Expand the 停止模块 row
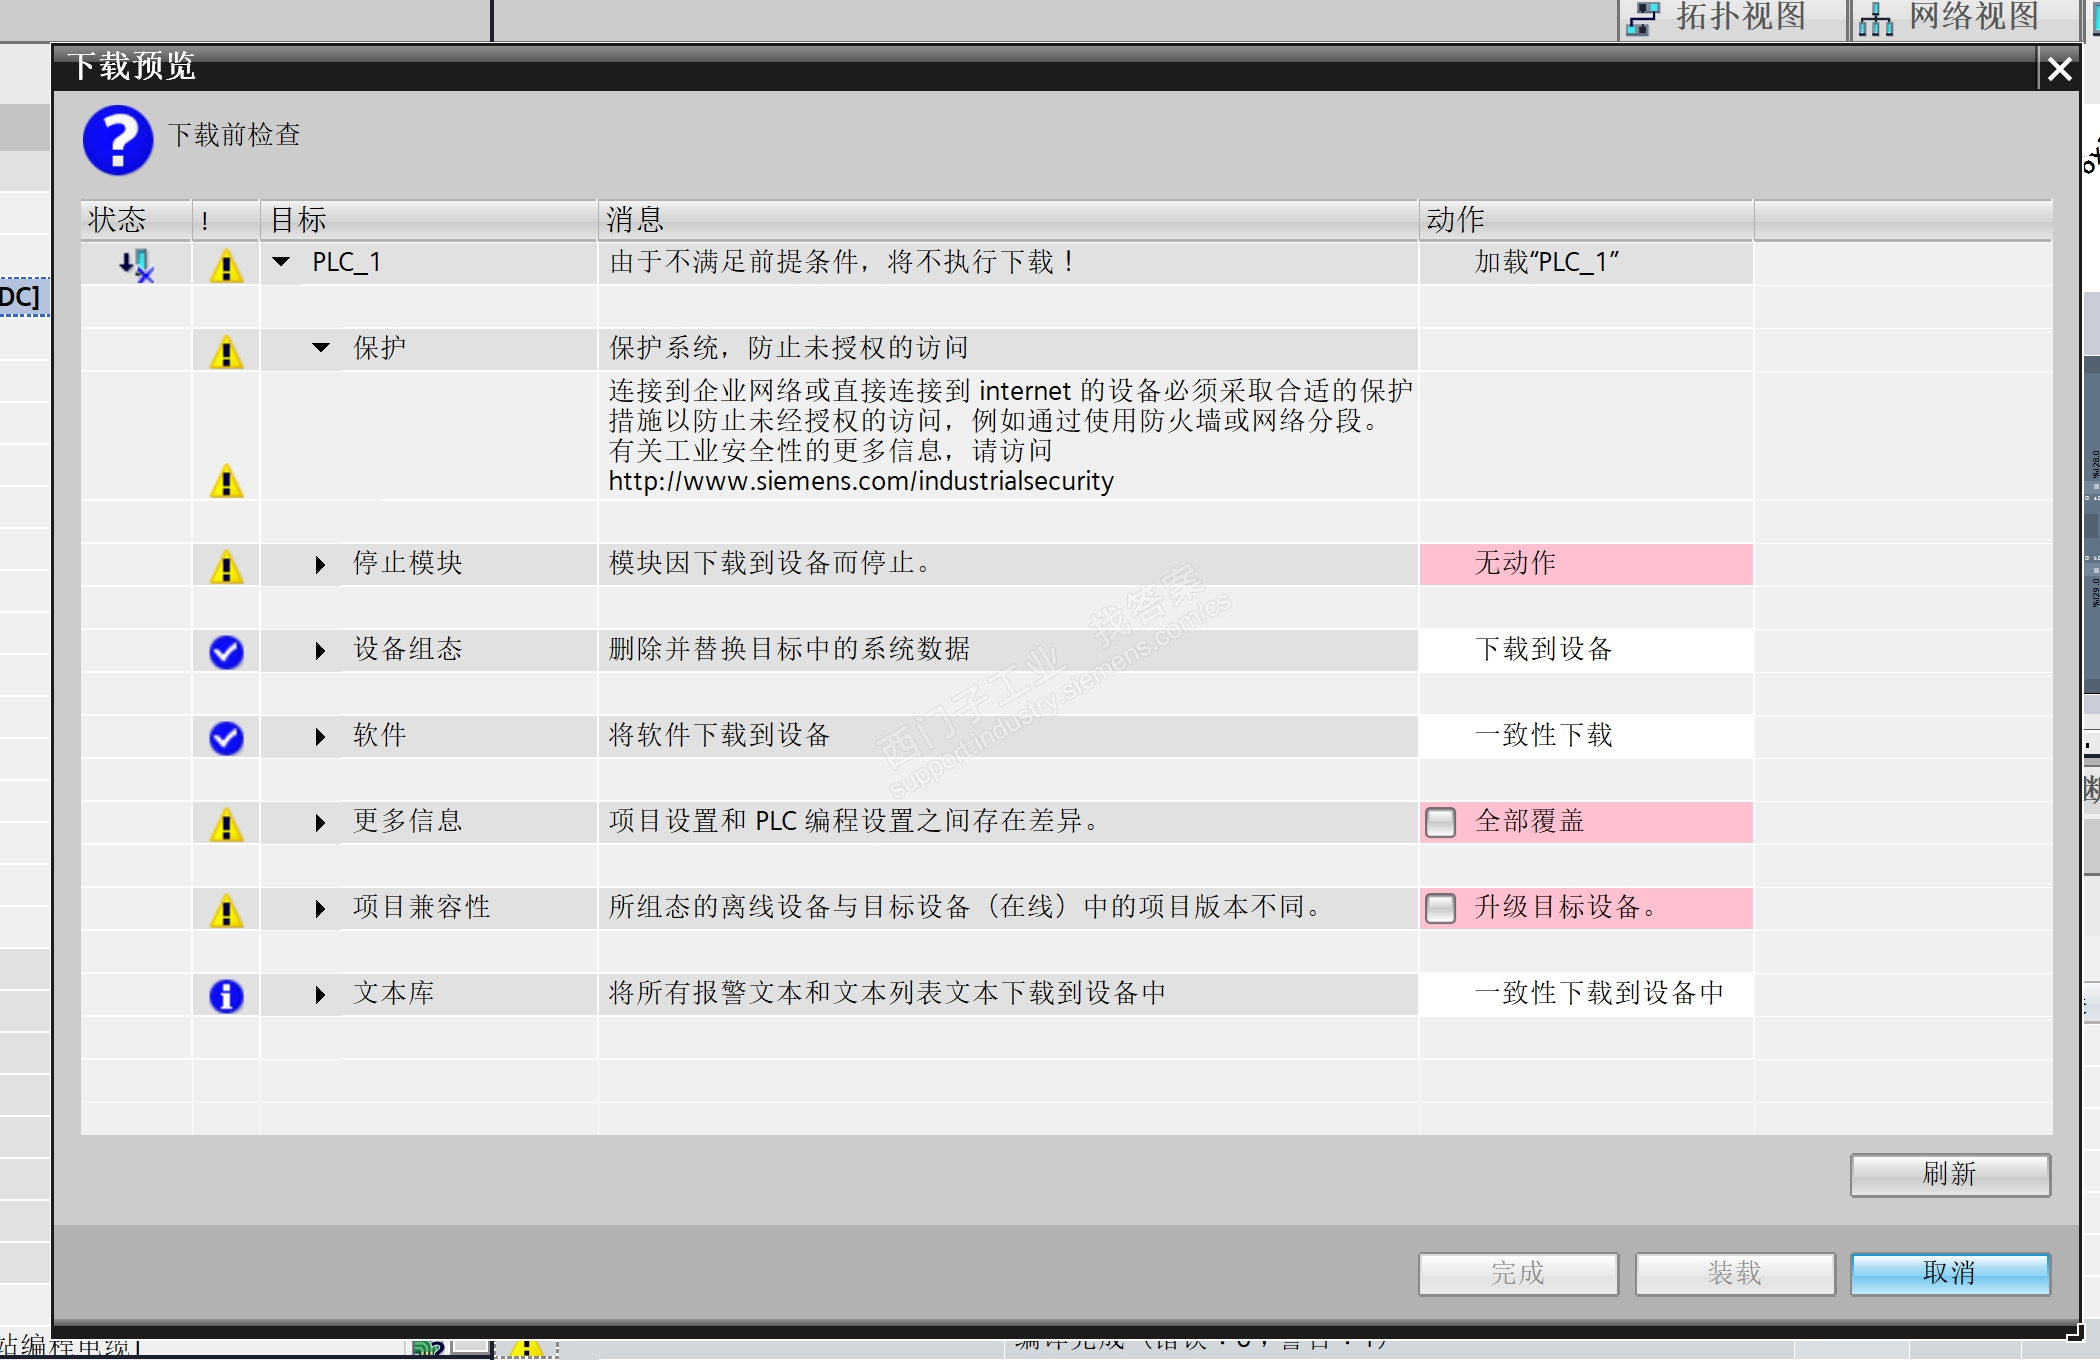Viewport: 2100px width, 1360px height. [320, 564]
